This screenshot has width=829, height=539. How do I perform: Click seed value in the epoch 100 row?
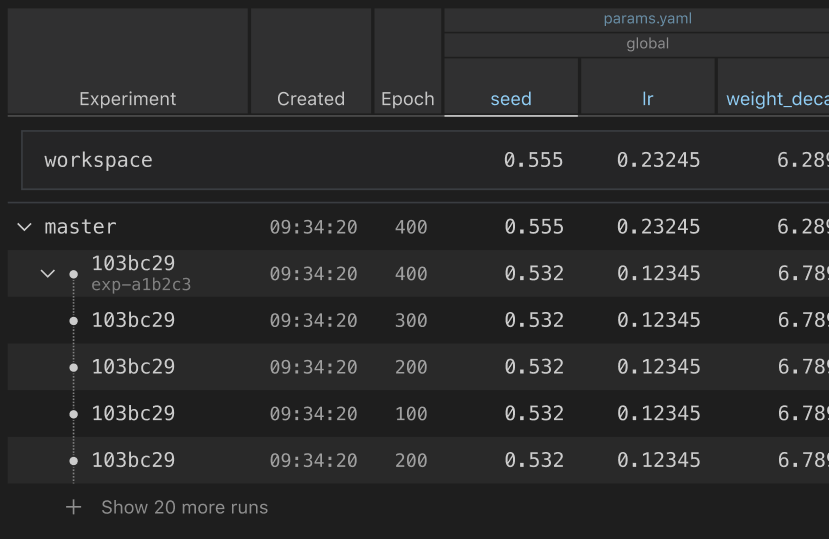pos(533,413)
